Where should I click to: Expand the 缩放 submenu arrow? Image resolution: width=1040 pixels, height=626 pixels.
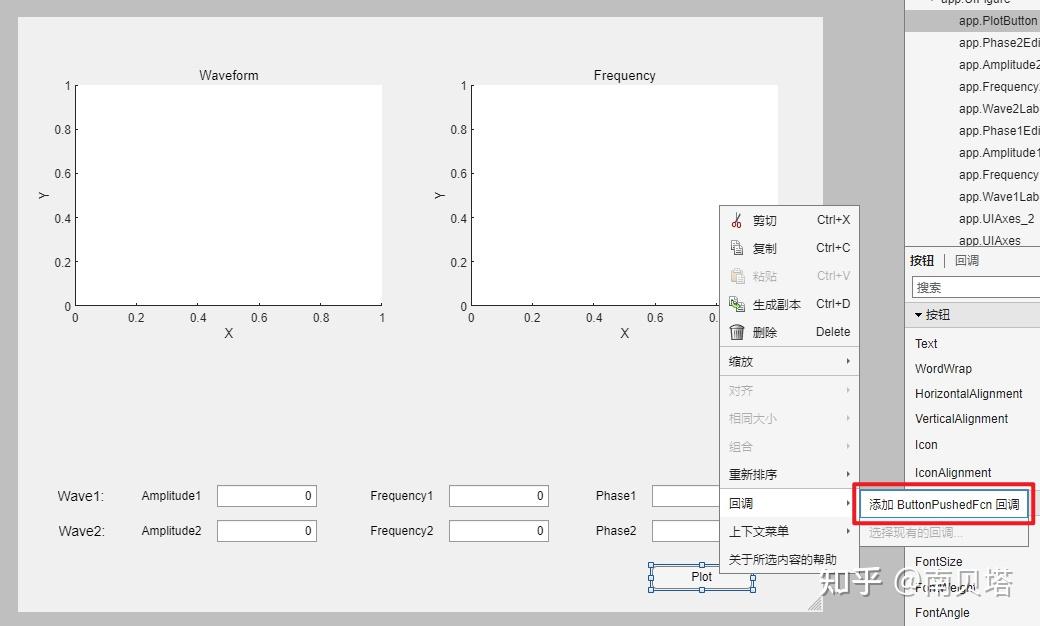[x=848, y=361]
